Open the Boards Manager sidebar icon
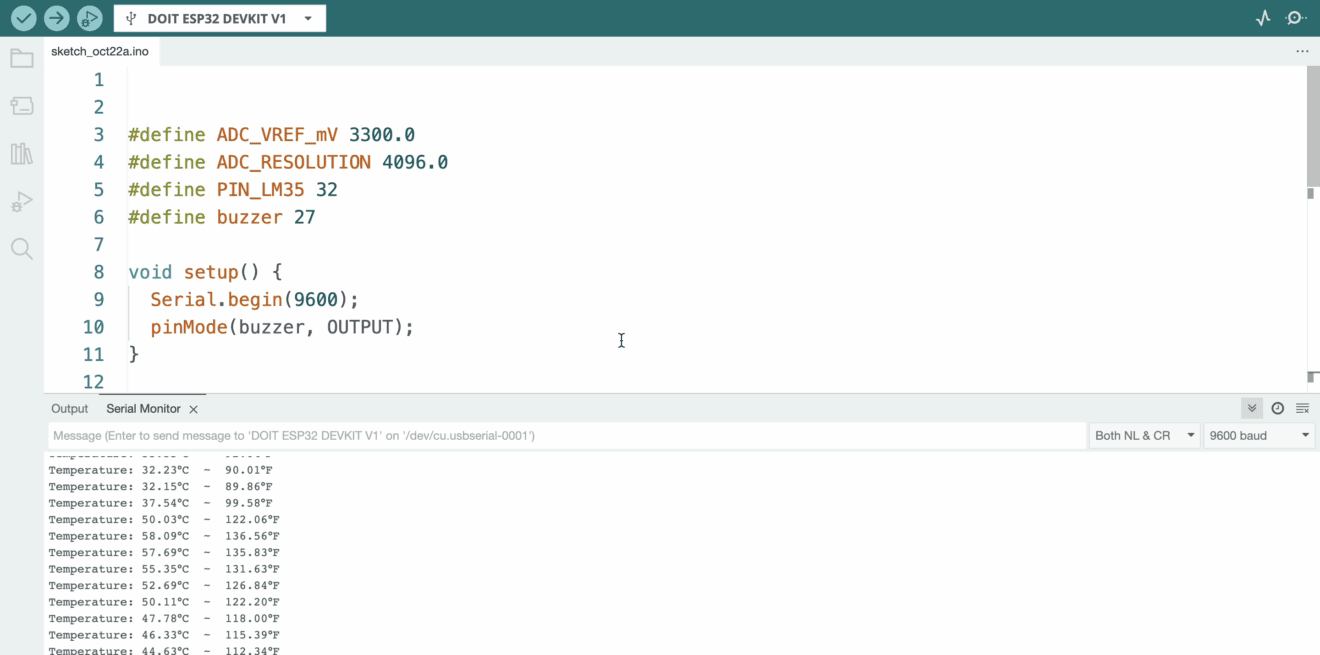Viewport: 1320px width, 655px height. pyautogui.click(x=21, y=106)
